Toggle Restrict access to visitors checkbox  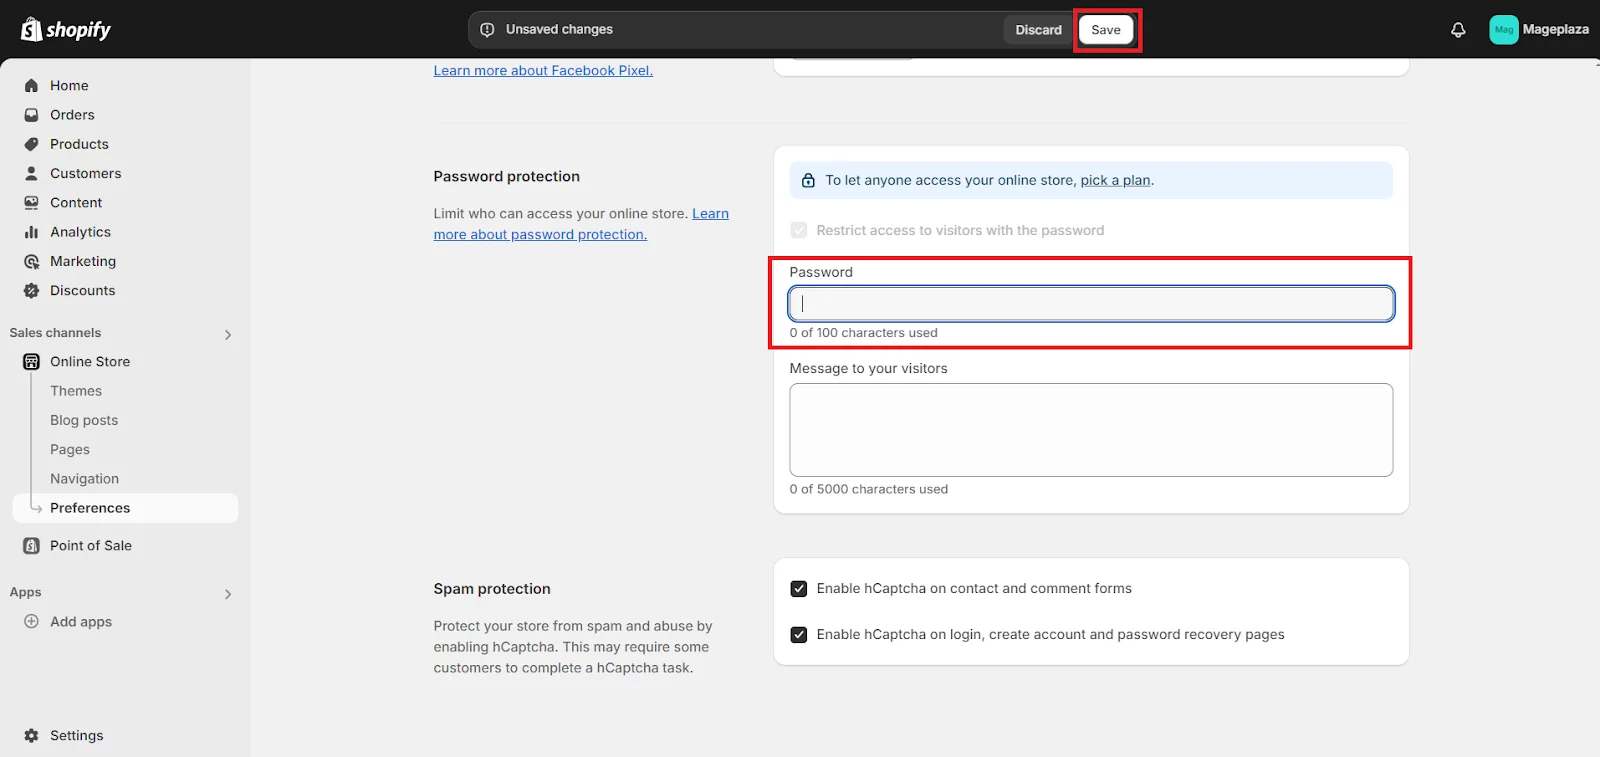click(799, 230)
